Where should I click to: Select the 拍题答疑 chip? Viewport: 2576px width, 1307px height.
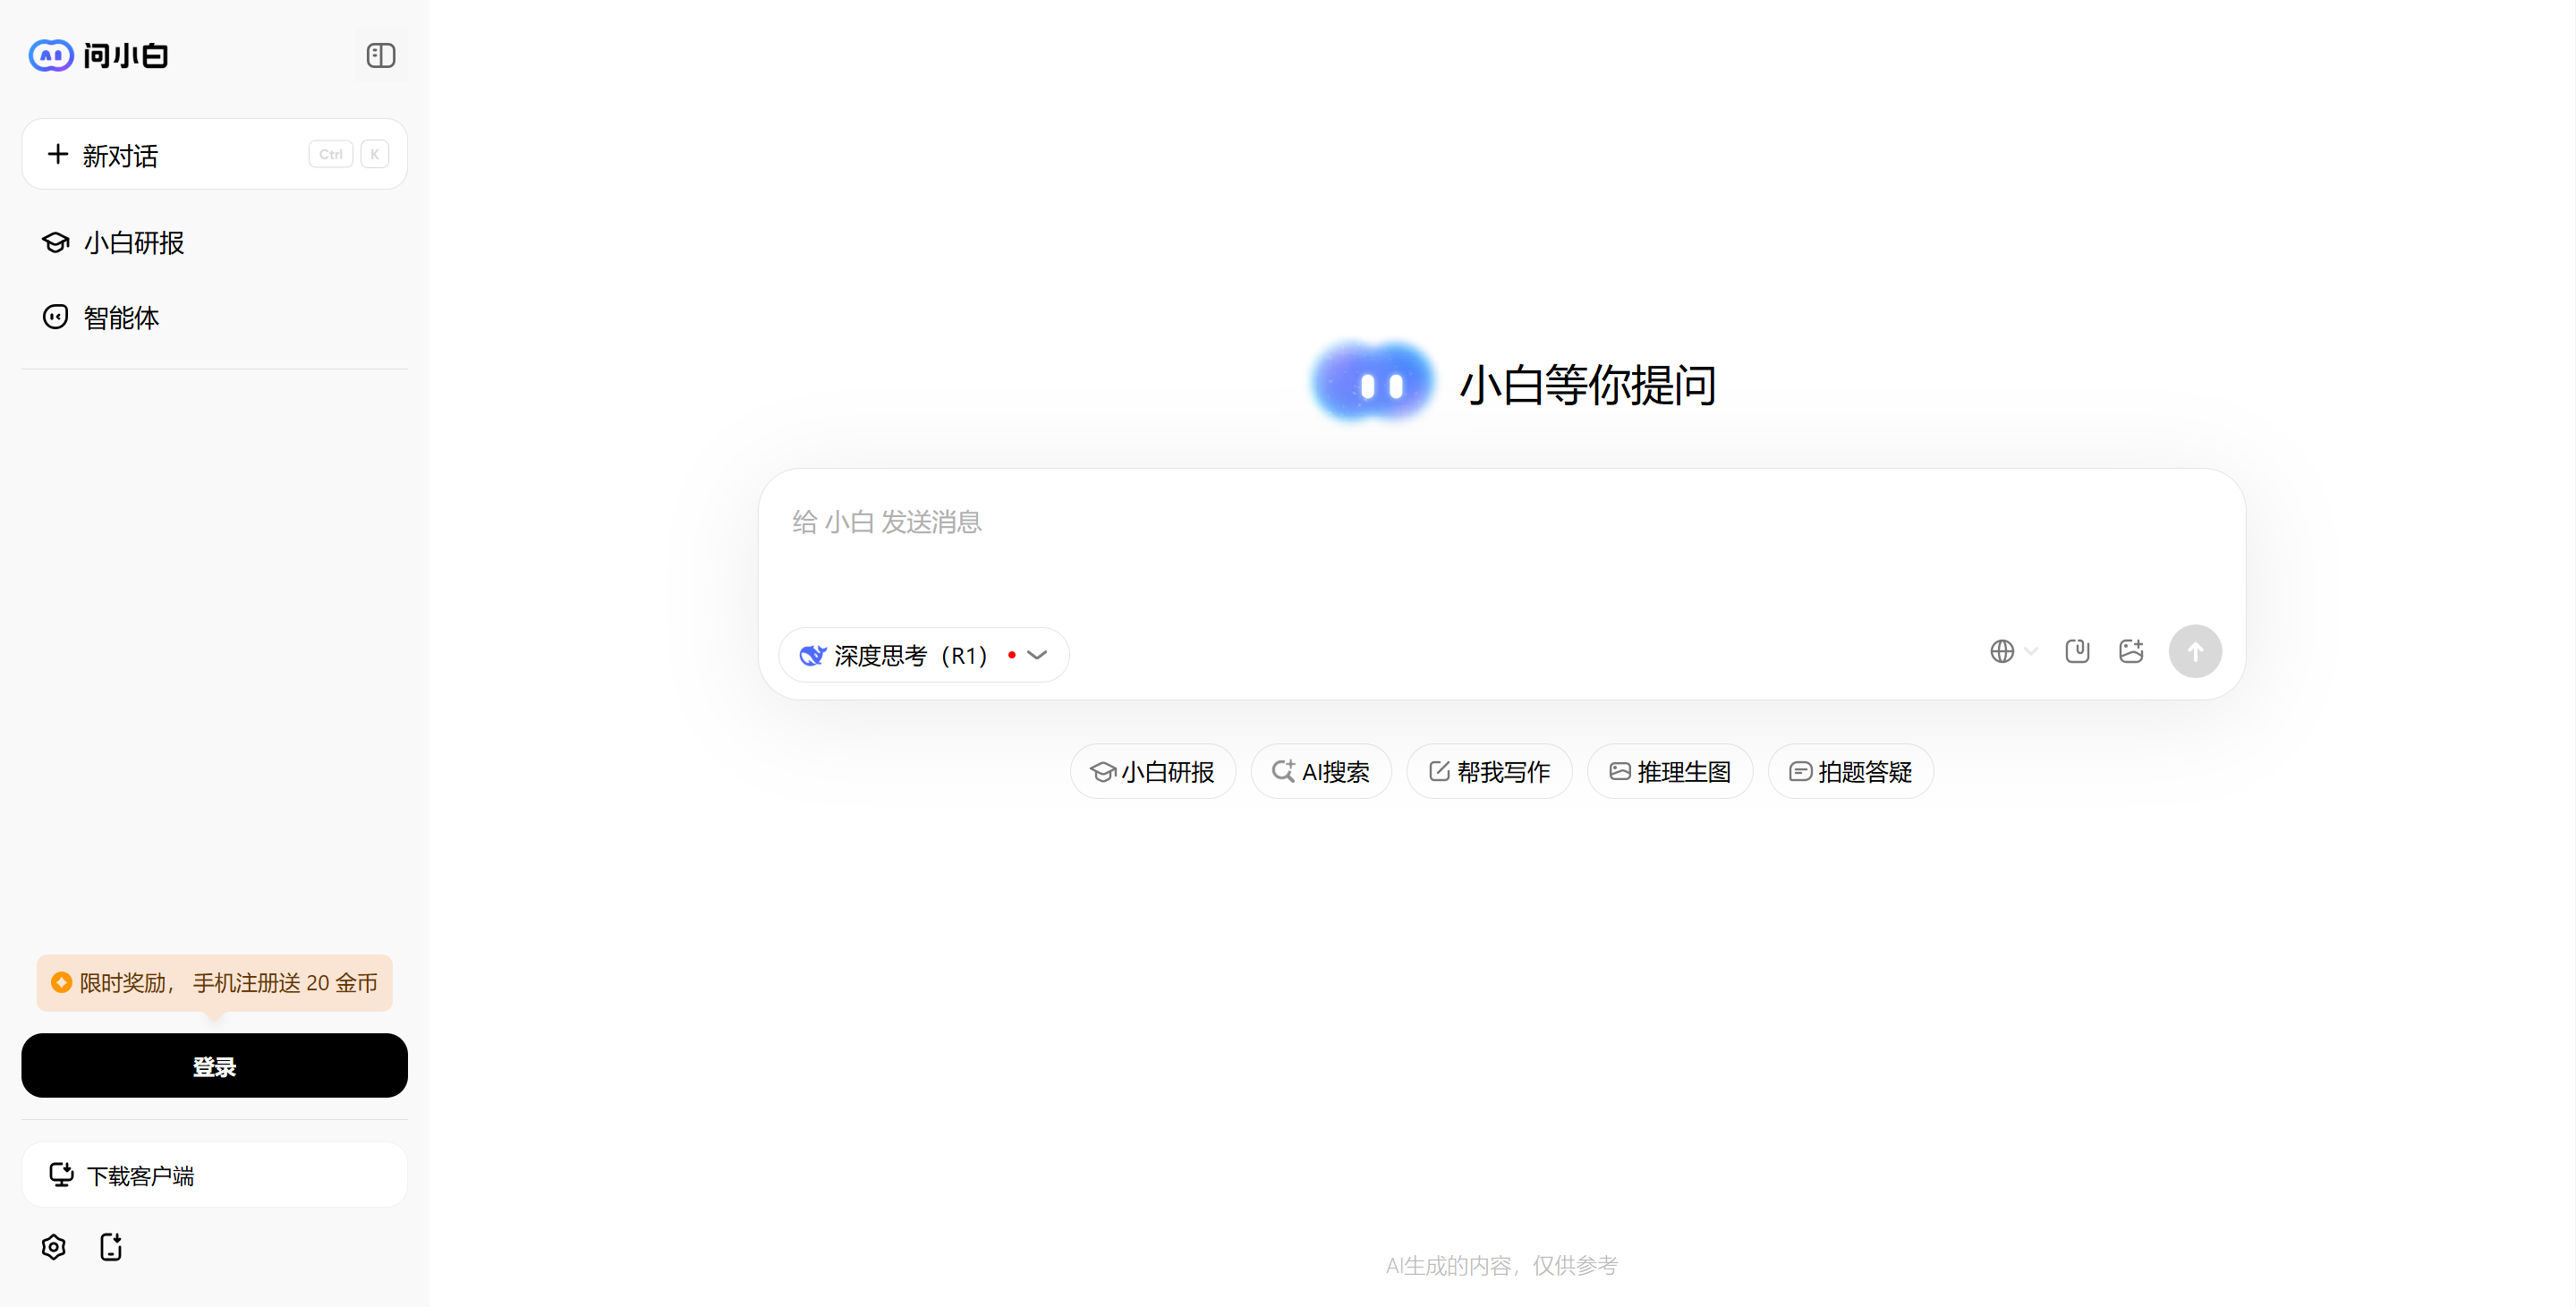[1851, 772]
